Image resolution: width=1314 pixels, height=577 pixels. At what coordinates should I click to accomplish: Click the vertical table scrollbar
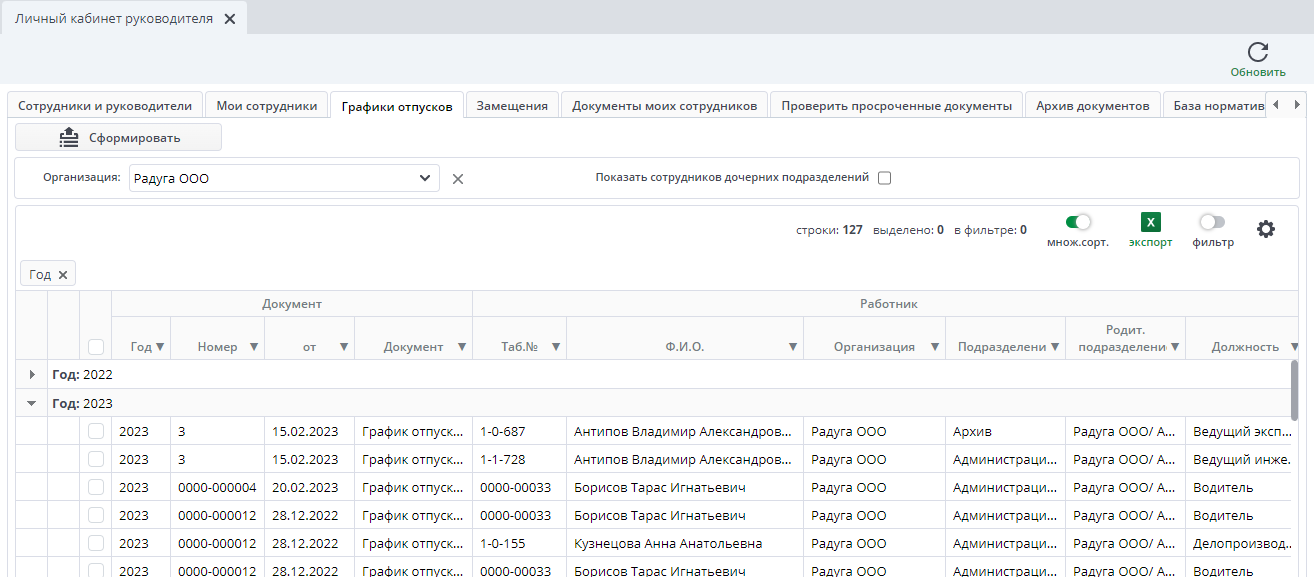pyautogui.click(x=1294, y=390)
